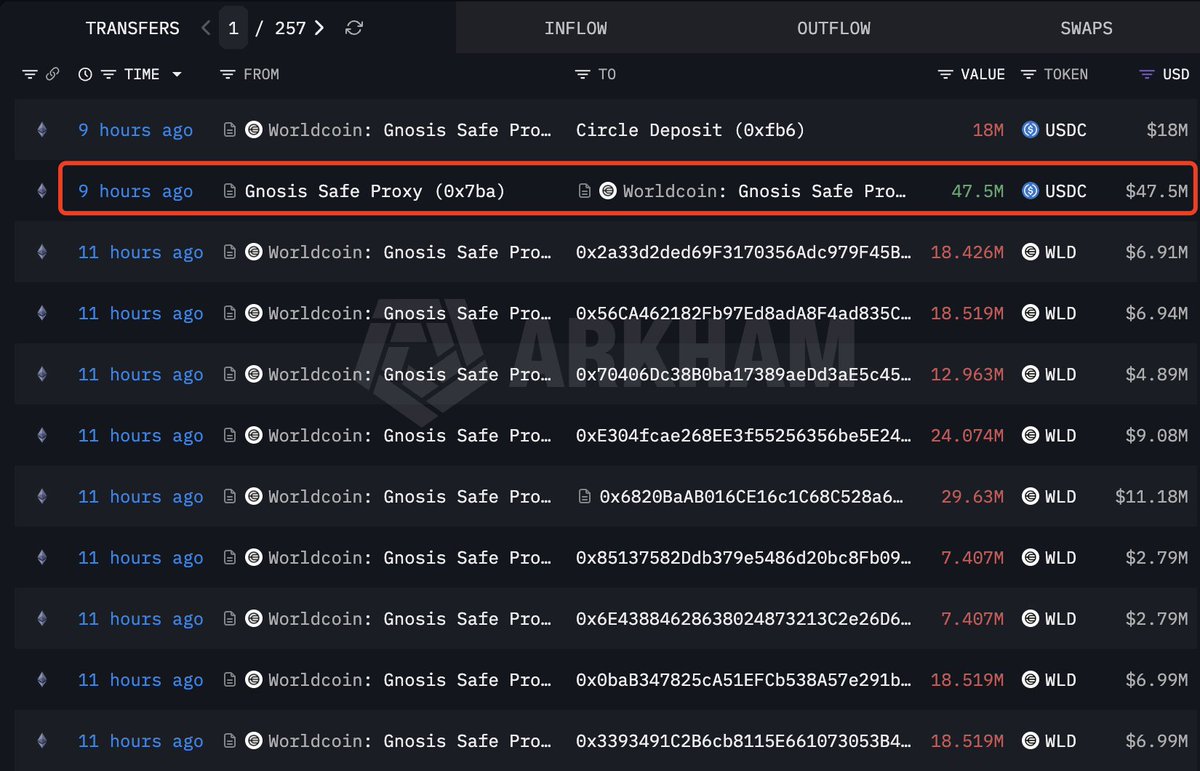The height and width of the screenshot is (771, 1200).
Task: Click the $6.94M USD amount
Action: (x=1156, y=313)
